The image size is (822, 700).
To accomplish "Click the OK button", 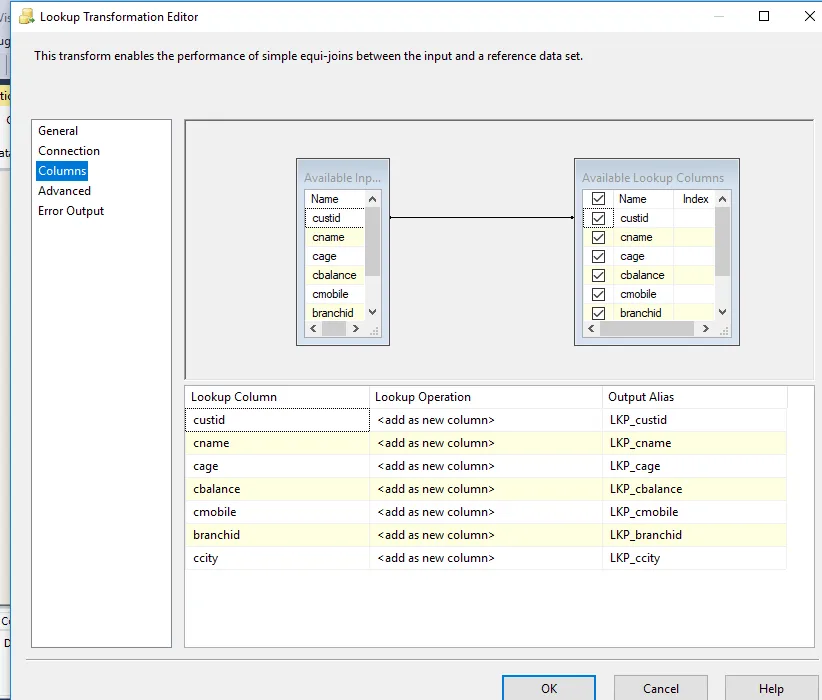I will (549, 688).
